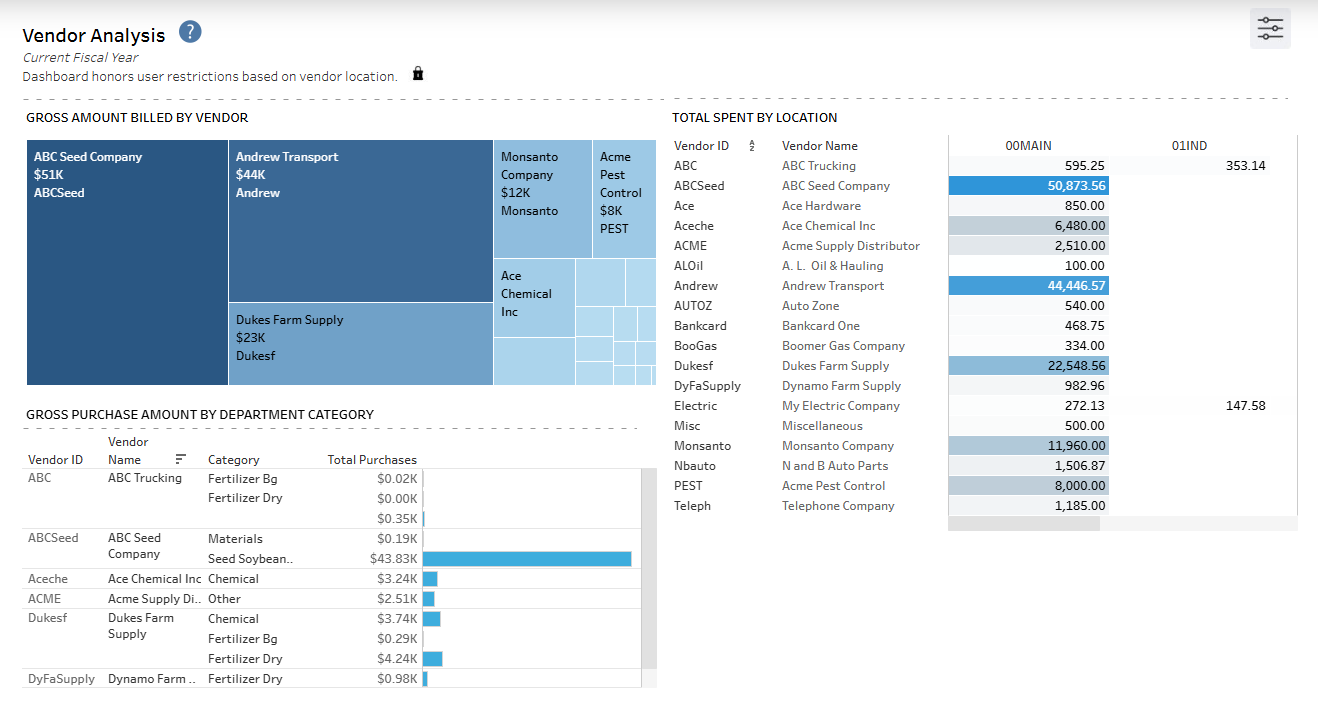Click the Seed Soybean bar worth $43.83K
Viewport: 1318px width, 704px height.
coord(527,559)
